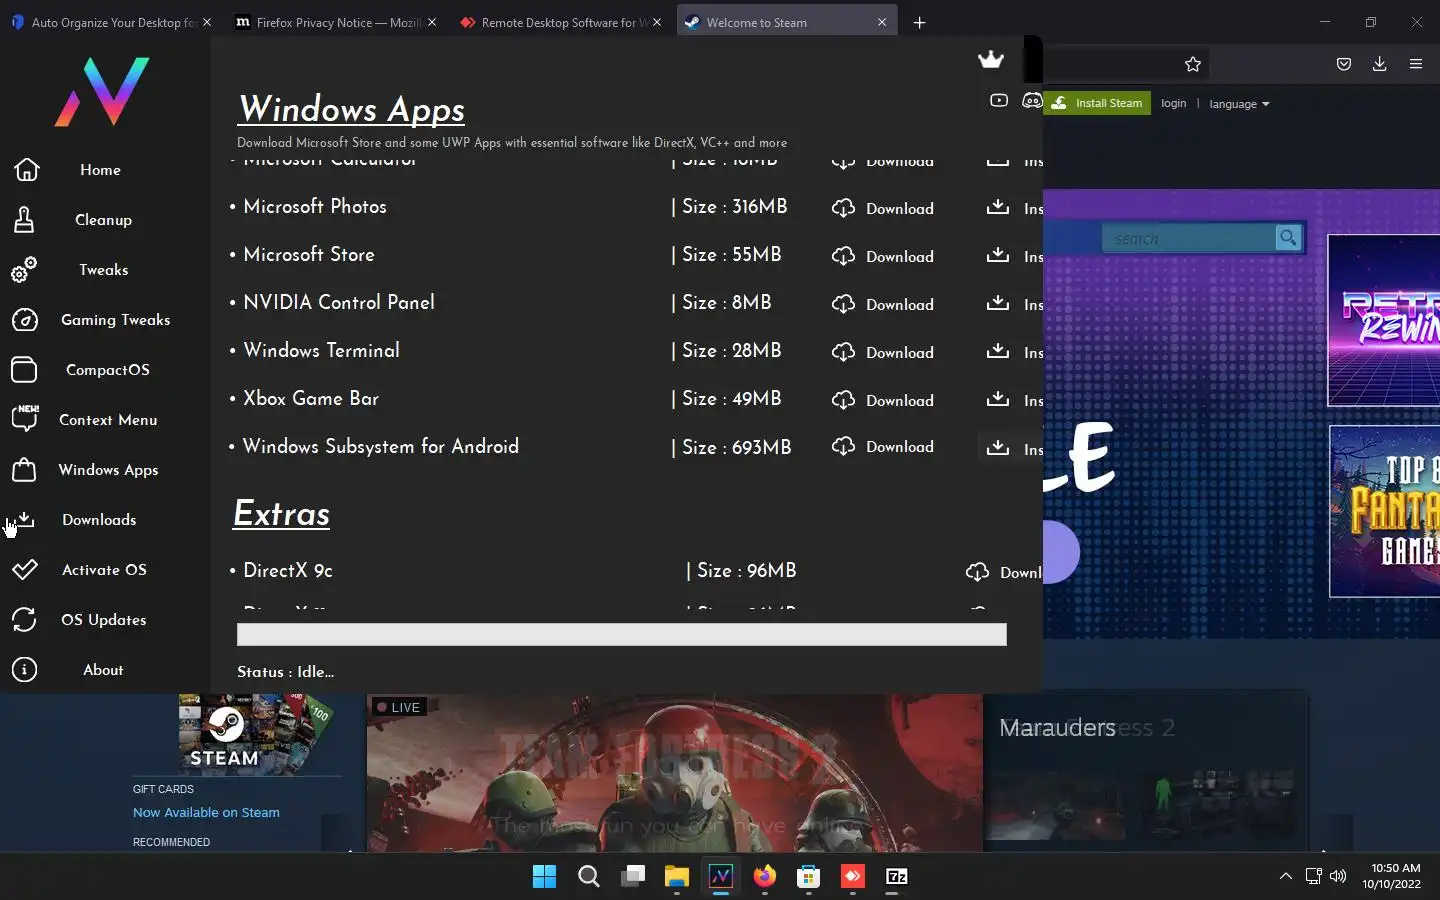
Task: Click the taskbar clock and date
Action: point(1392,876)
